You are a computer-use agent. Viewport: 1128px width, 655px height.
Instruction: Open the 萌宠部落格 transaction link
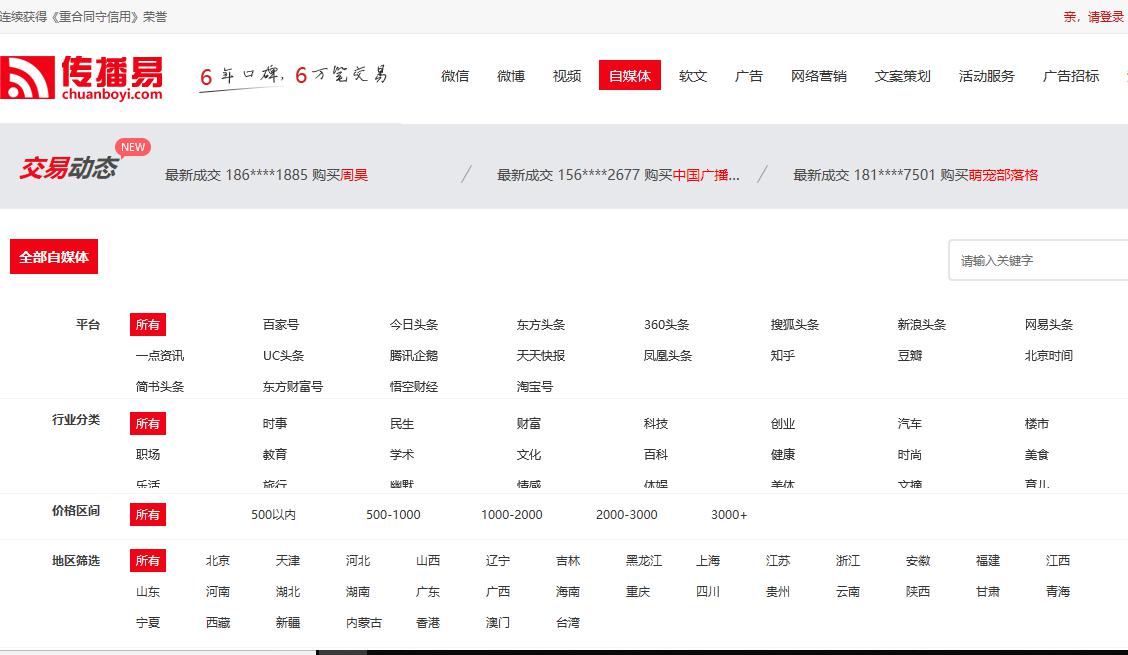click(x=1003, y=175)
